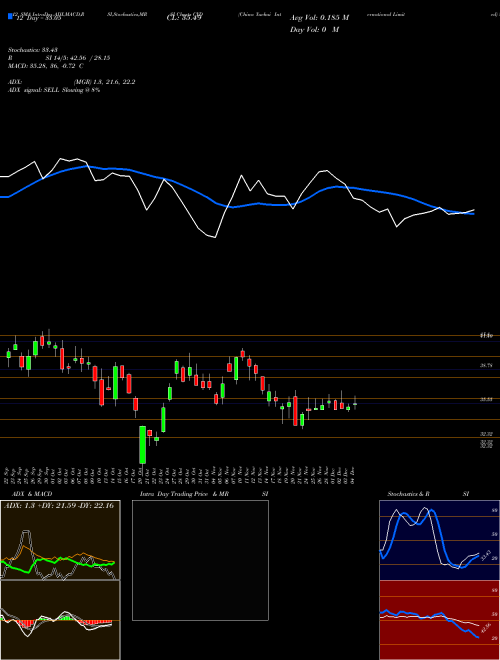Select the 'Avg Vol: 0.185 M' text

tap(319, 18)
